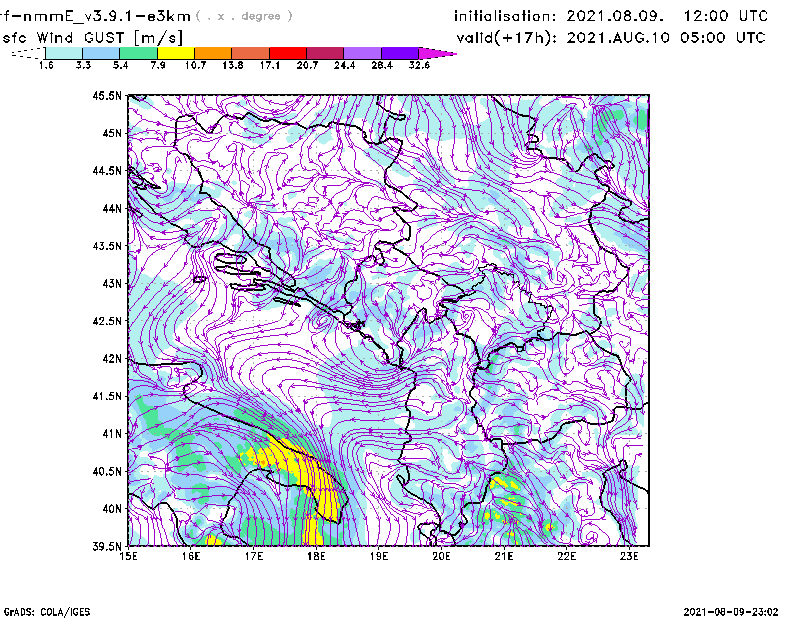Click the '20.7' legend value

pyautogui.click(x=307, y=65)
